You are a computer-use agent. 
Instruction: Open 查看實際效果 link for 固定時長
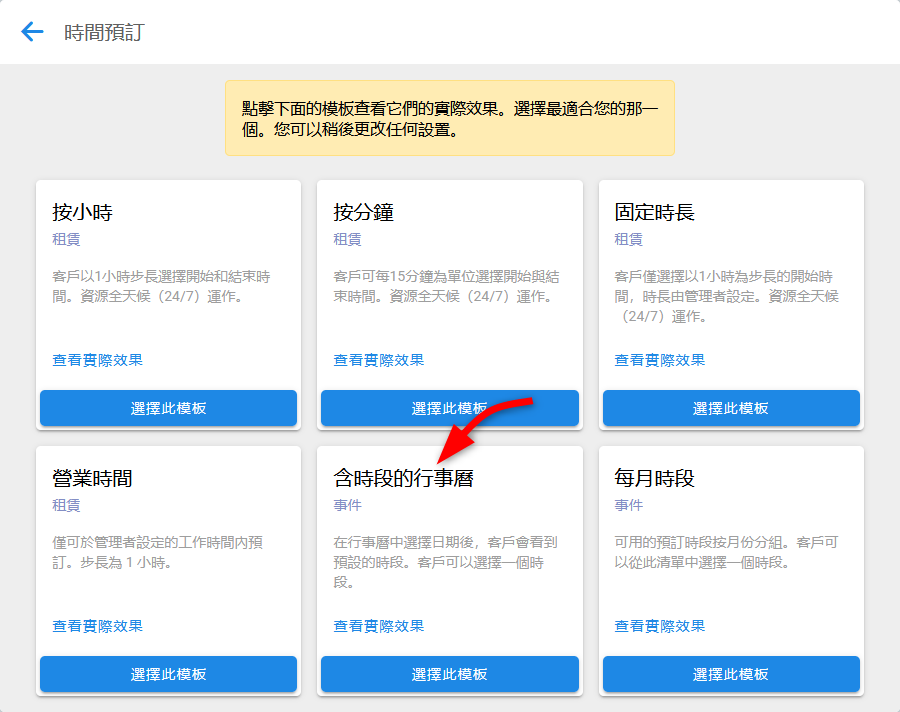[x=659, y=360]
